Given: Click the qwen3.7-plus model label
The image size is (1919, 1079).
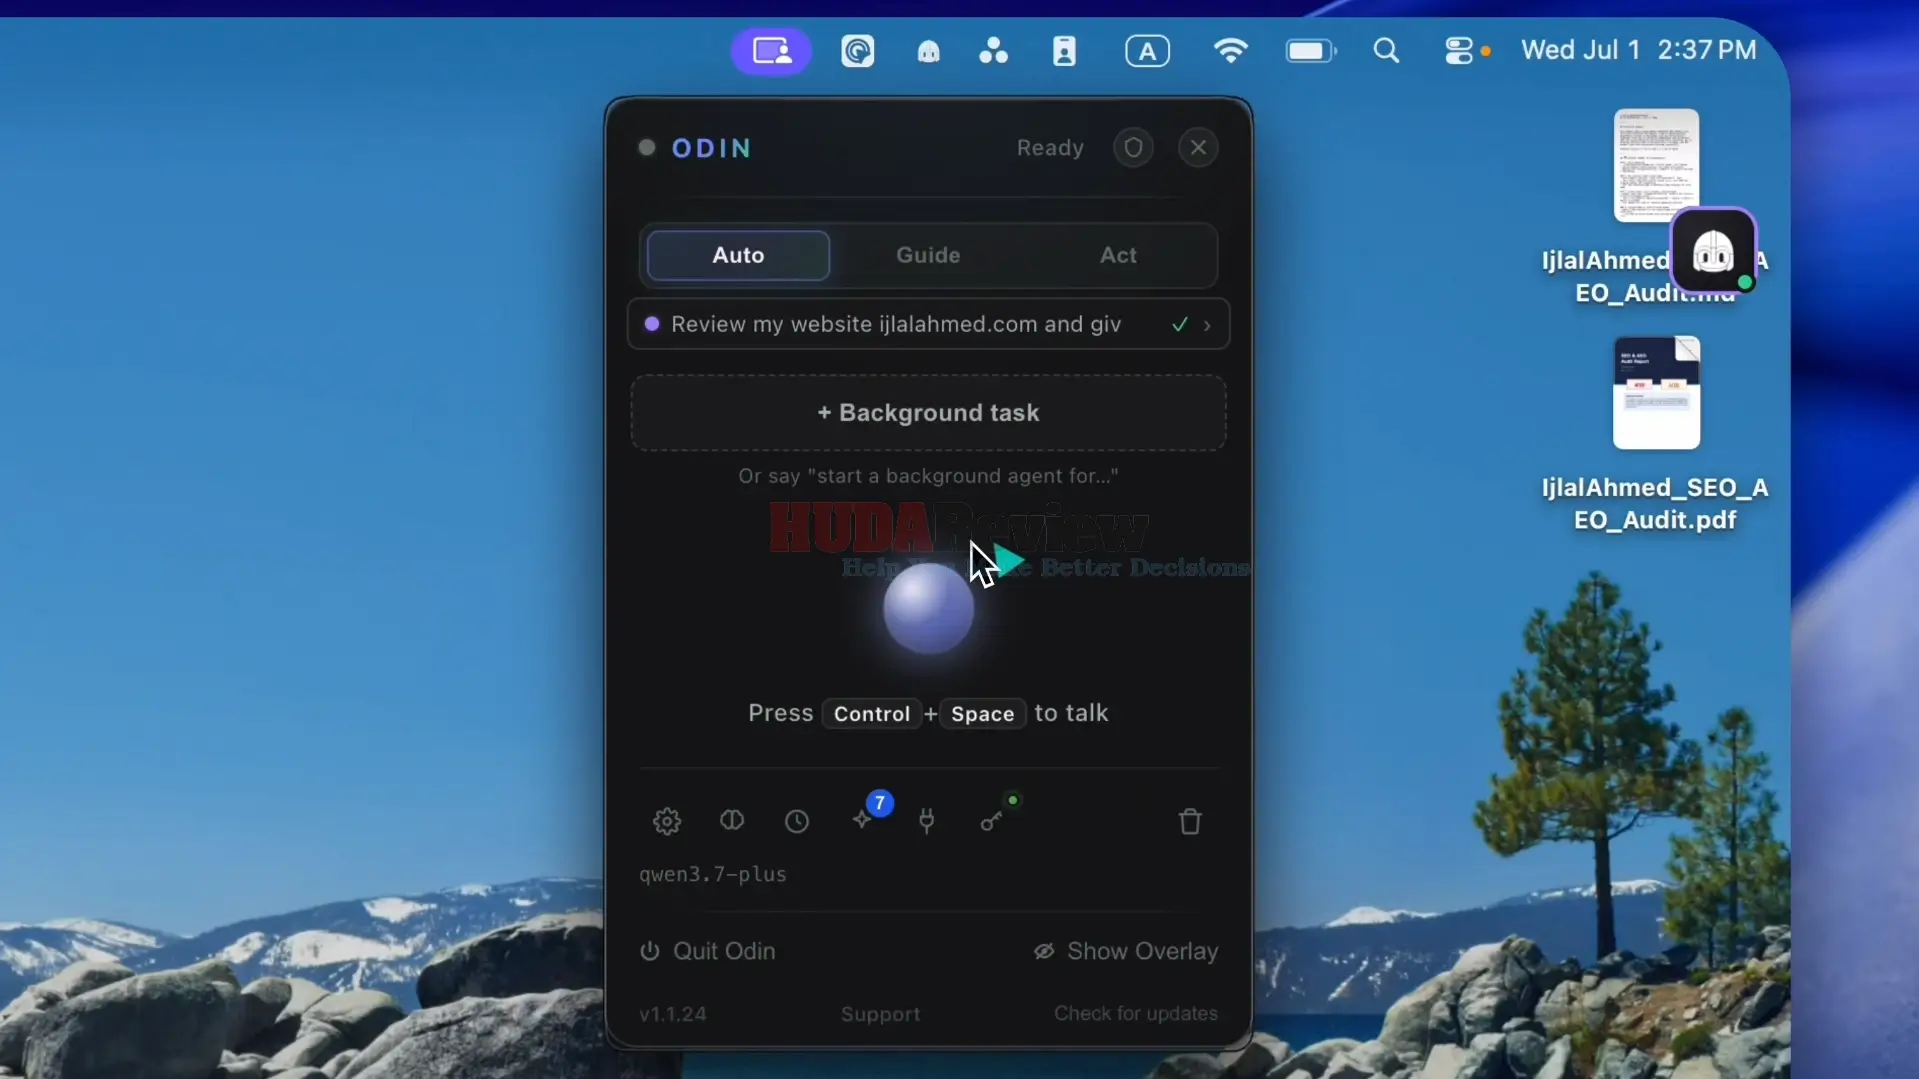Looking at the screenshot, I should click(713, 874).
